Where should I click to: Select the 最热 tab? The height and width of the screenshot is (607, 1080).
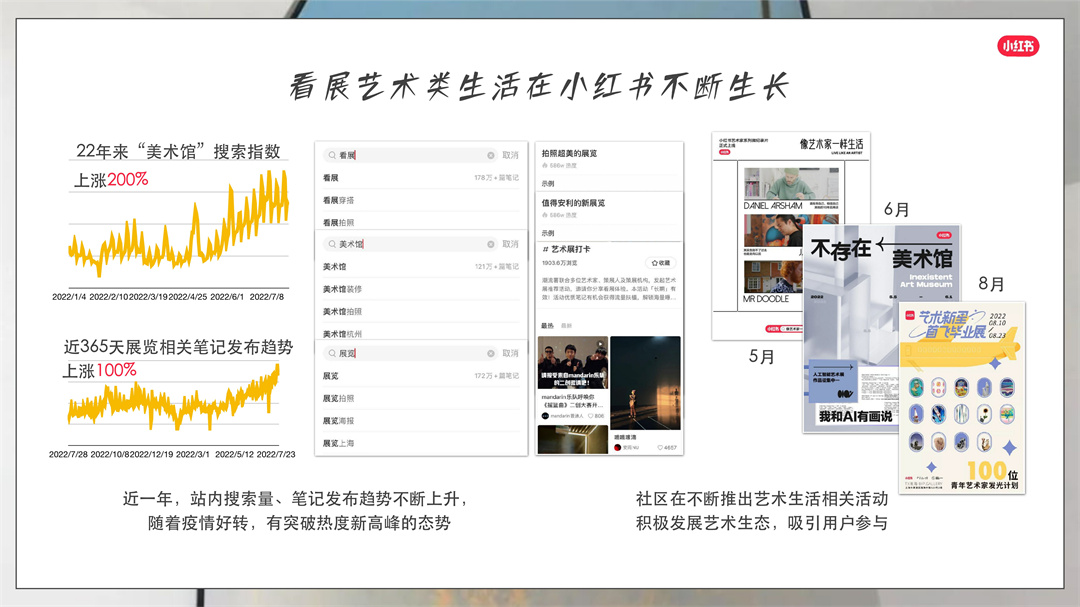pyautogui.click(x=545, y=326)
